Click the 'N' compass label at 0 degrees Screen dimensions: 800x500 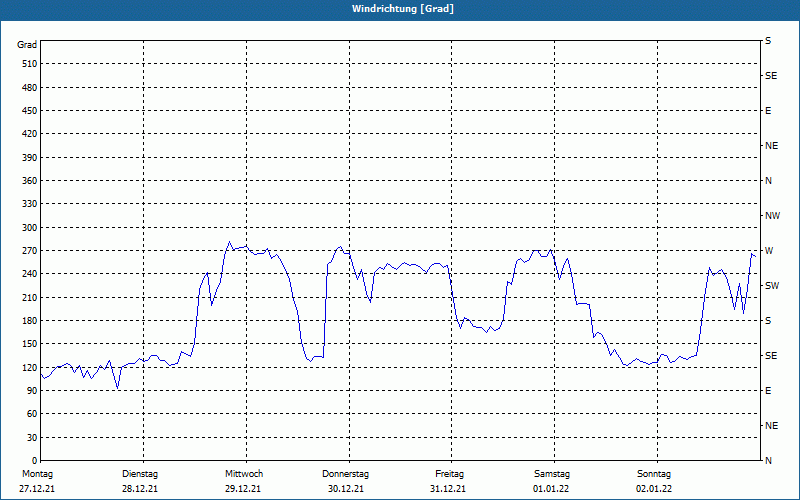(768, 461)
